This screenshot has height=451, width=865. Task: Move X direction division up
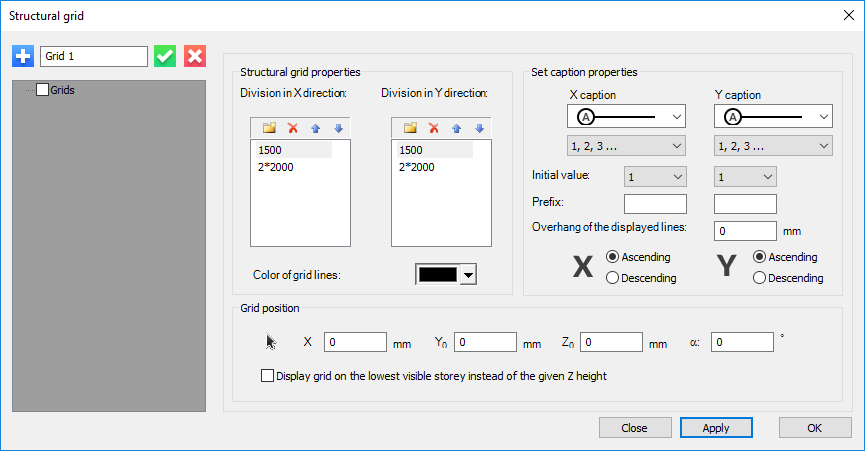point(316,128)
